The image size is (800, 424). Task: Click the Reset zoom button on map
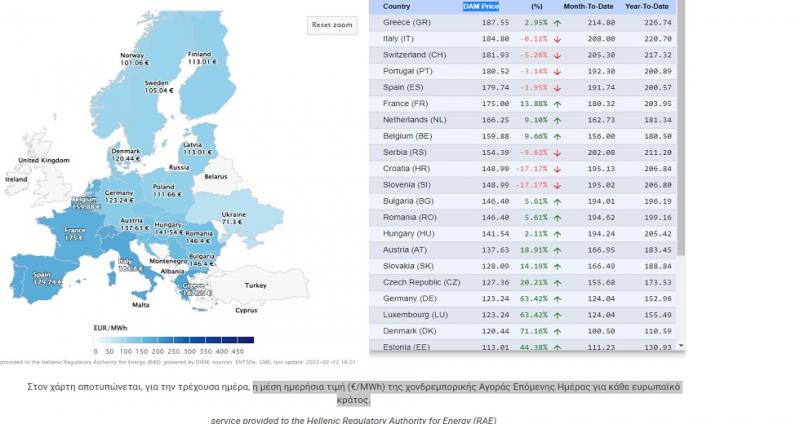(331, 24)
